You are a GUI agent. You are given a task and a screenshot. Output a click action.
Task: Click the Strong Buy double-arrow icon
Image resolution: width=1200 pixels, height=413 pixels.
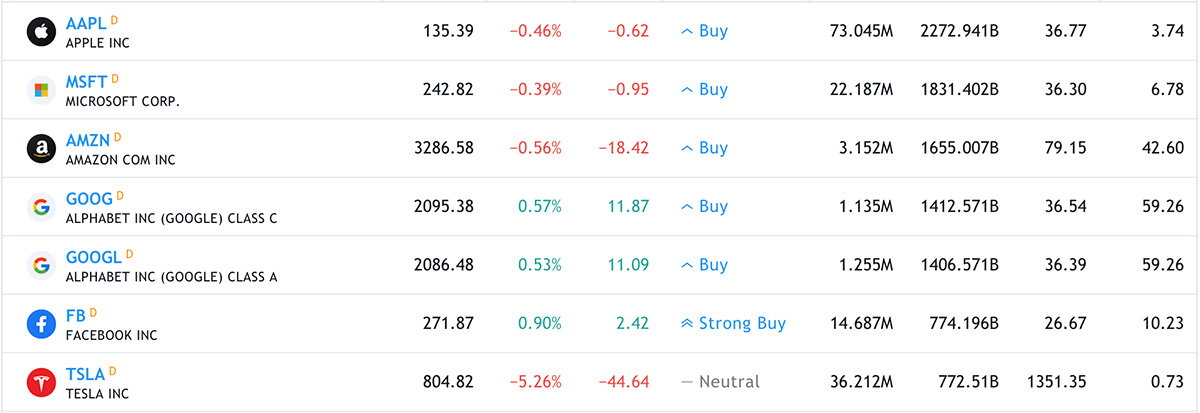tap(686, 324)
